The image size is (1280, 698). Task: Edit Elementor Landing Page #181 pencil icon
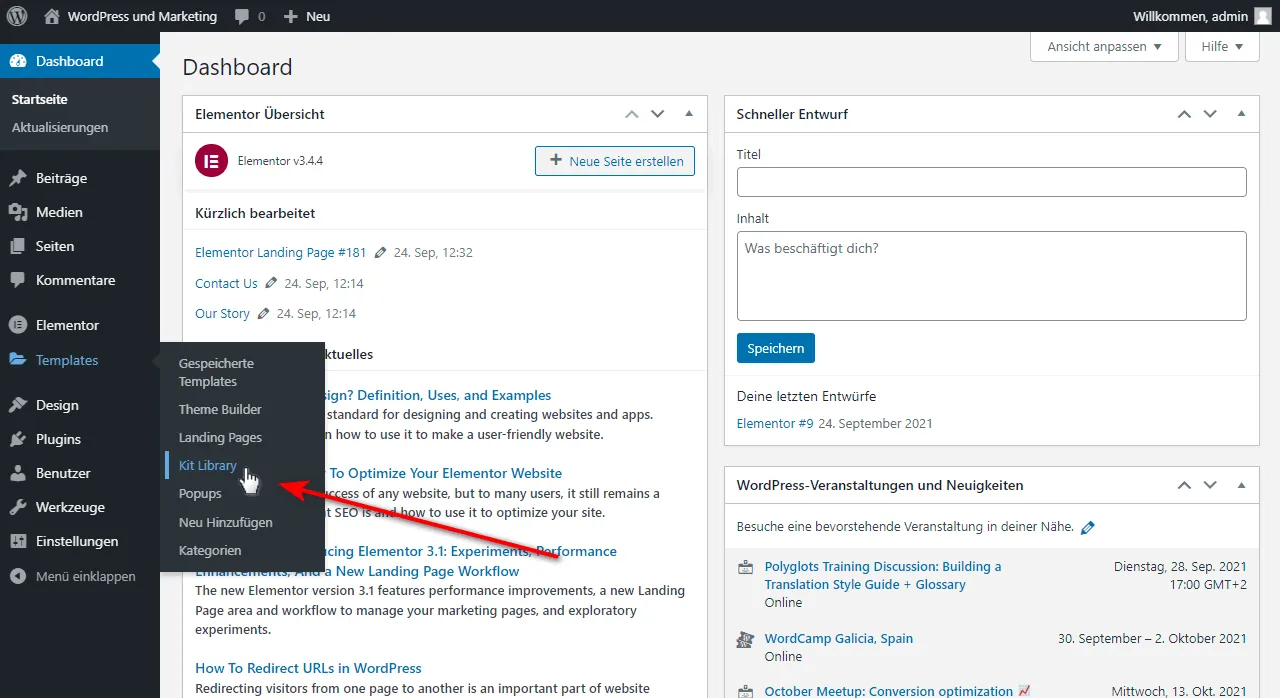click(x=380, y=253)
